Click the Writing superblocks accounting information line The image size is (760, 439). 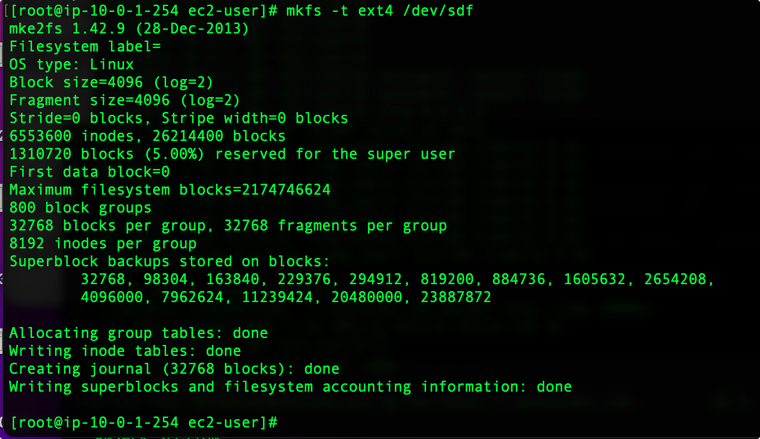(x=290, y=386)
